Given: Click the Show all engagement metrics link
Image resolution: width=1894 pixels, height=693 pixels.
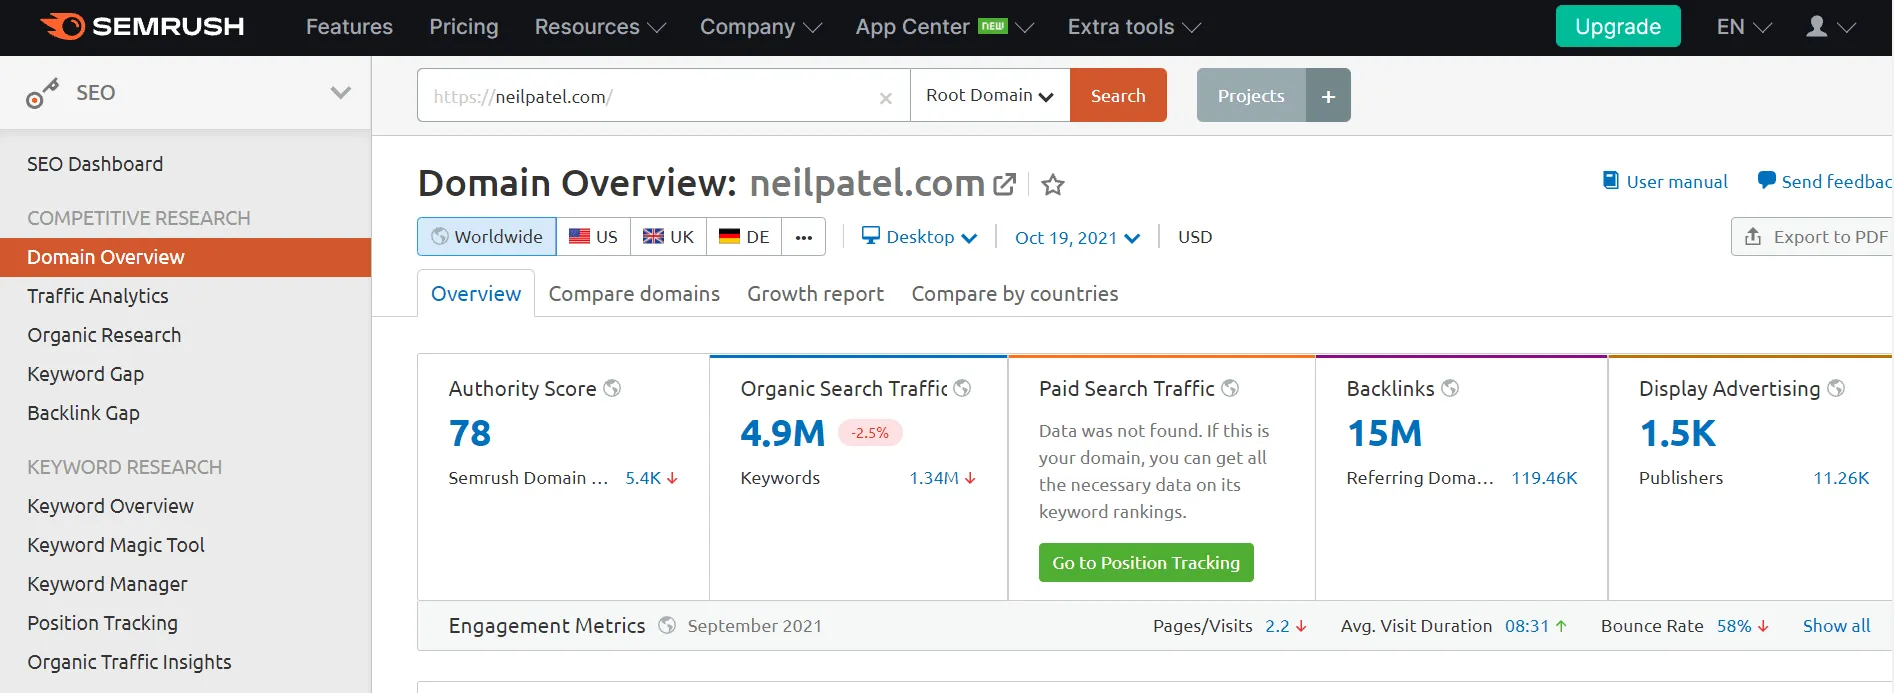Looking at the screenshot, I should [x=1836, y=626].
